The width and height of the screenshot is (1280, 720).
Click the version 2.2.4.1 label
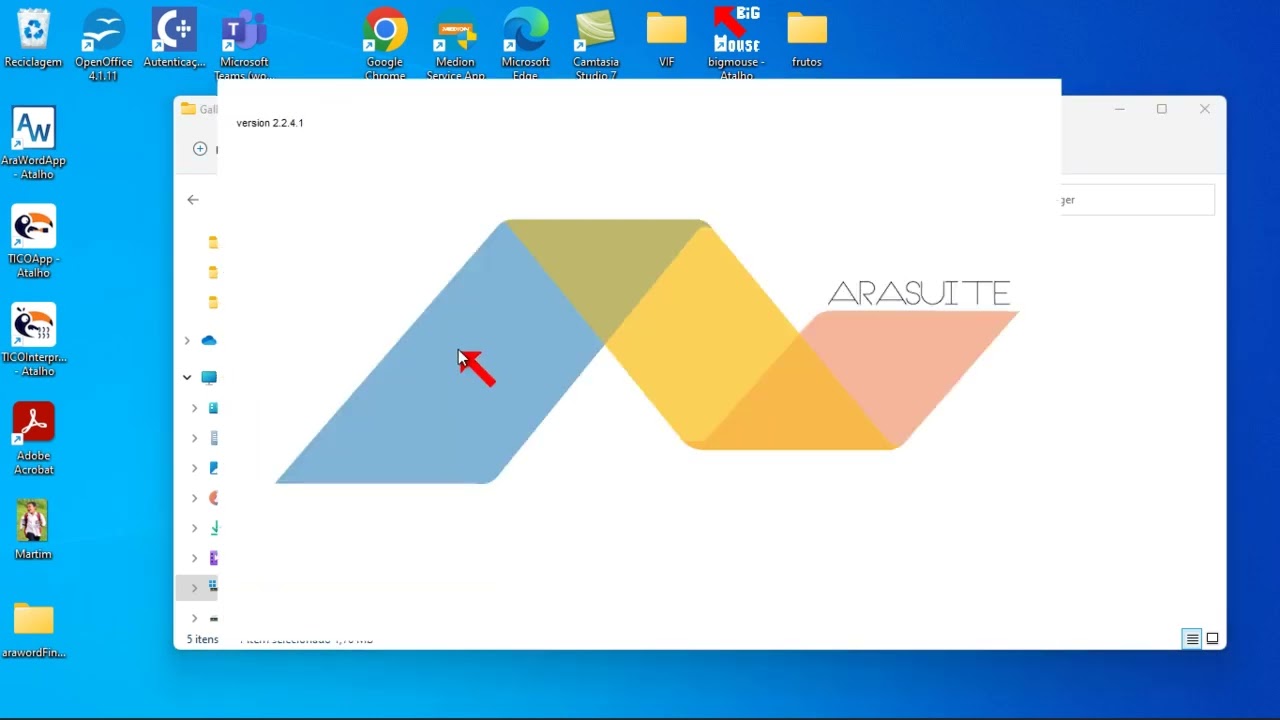tap(270, 123)
